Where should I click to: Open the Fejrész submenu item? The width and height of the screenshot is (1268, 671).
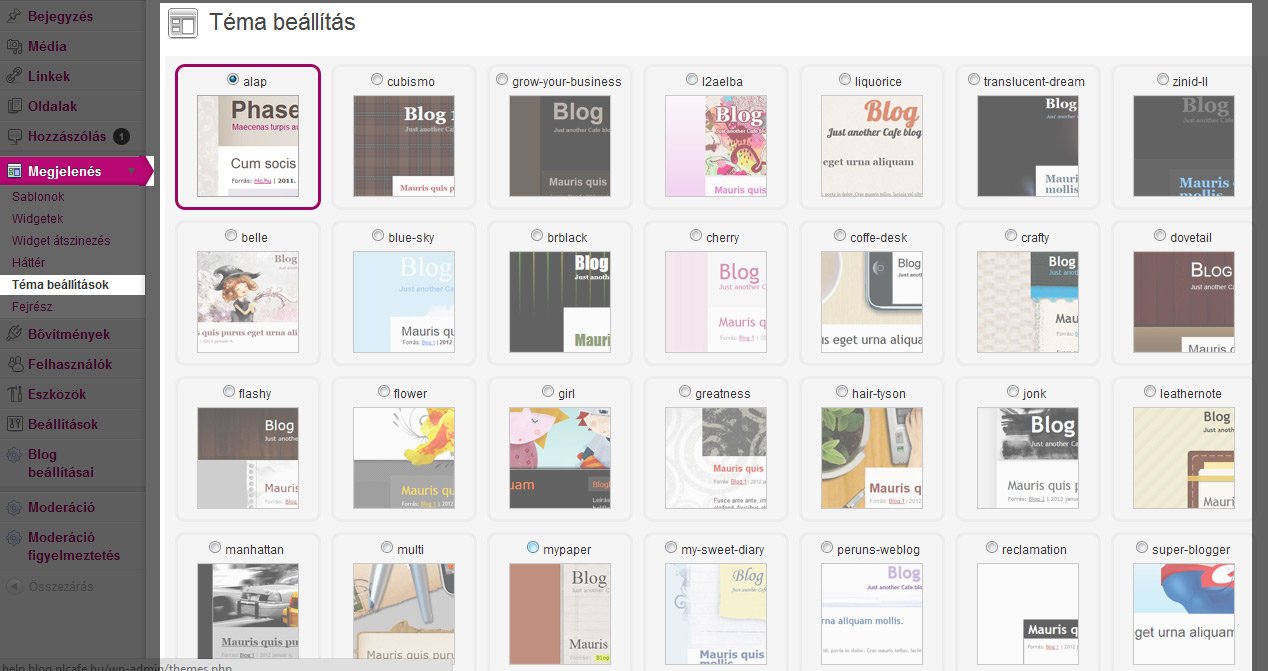32,307
